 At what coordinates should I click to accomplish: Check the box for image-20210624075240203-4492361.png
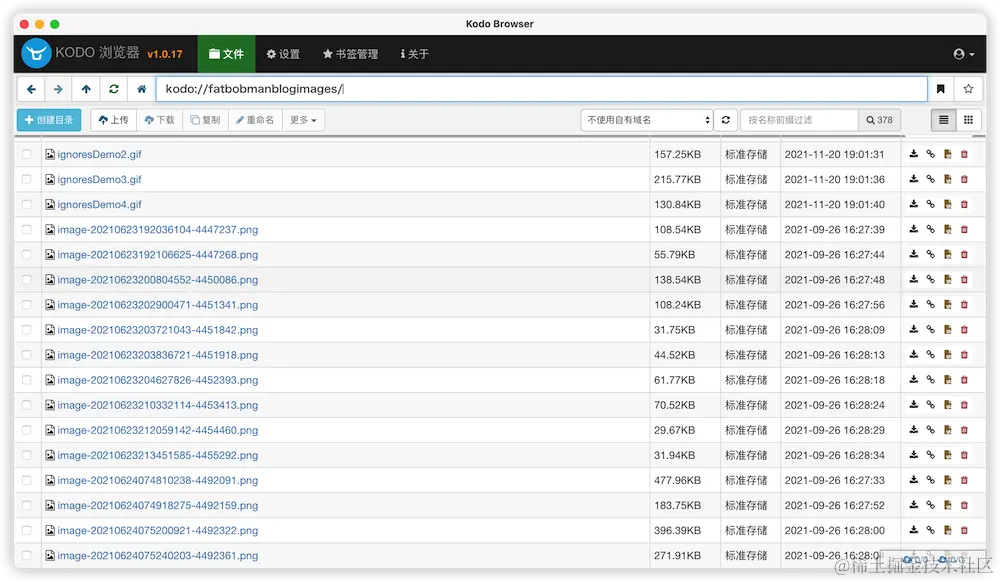26,555
